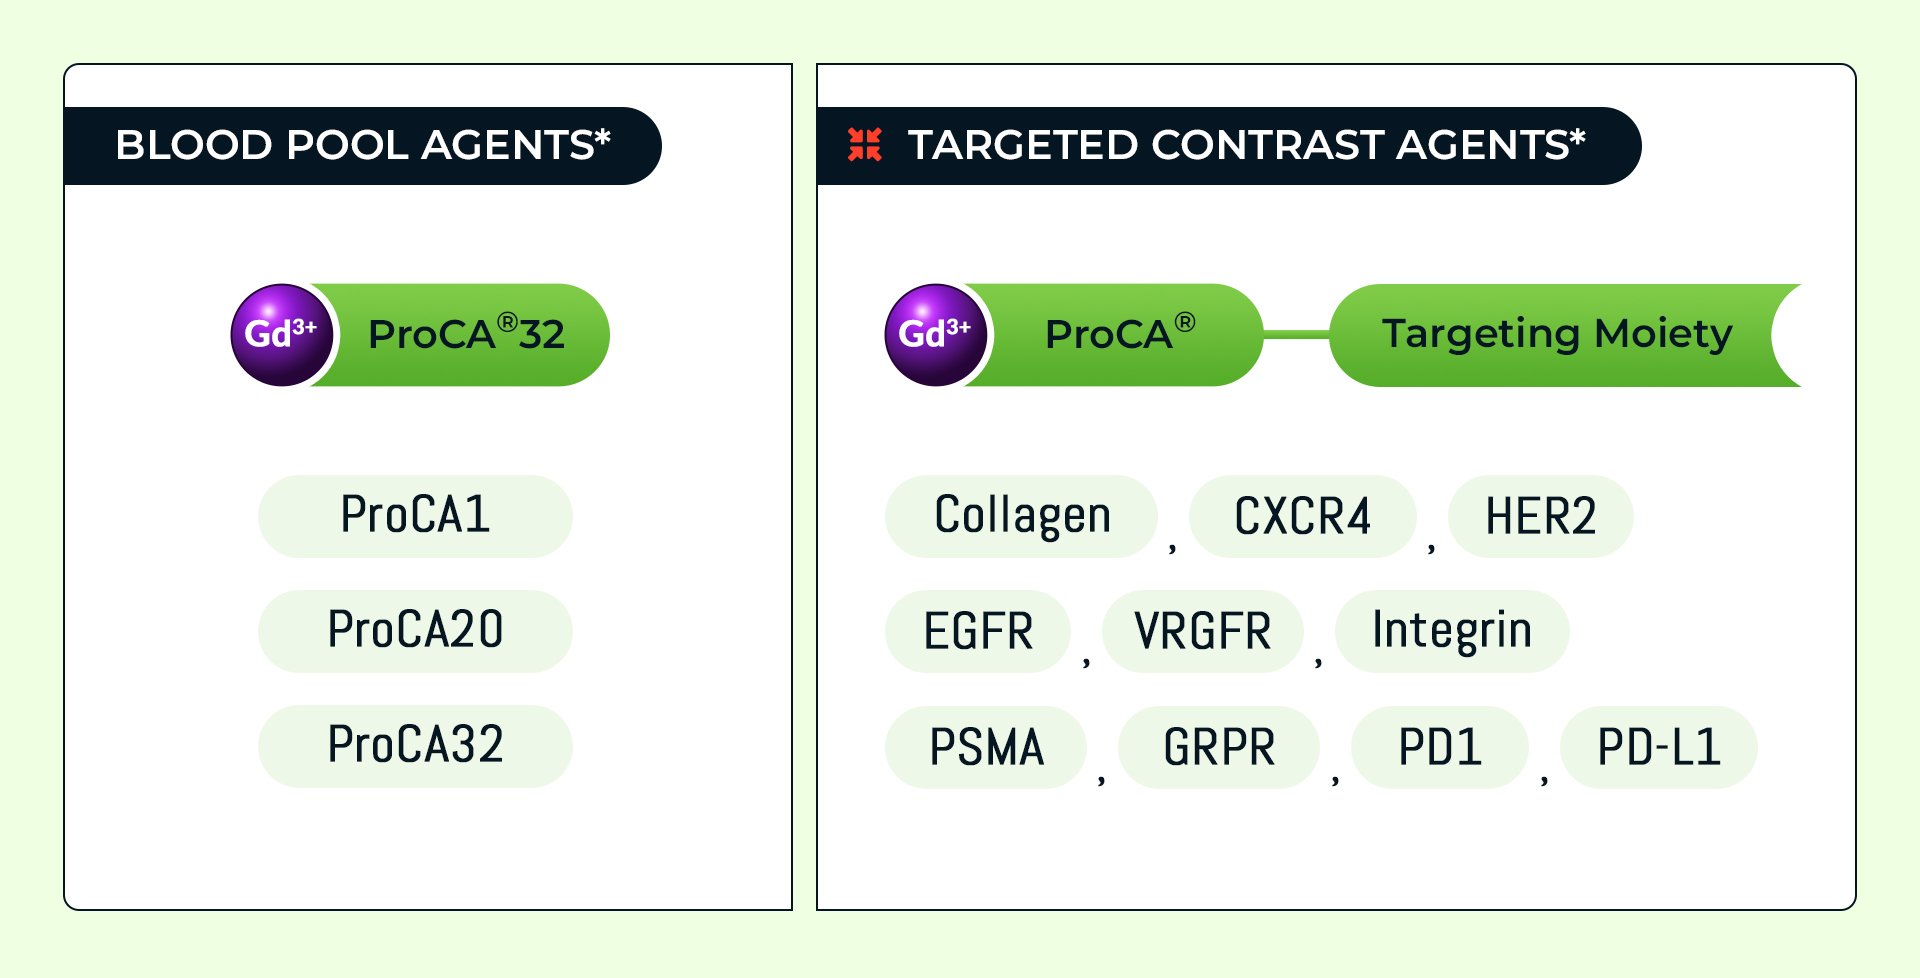
Task: Select the Targeted Contrast Agents header
Action: [1245, 146]
